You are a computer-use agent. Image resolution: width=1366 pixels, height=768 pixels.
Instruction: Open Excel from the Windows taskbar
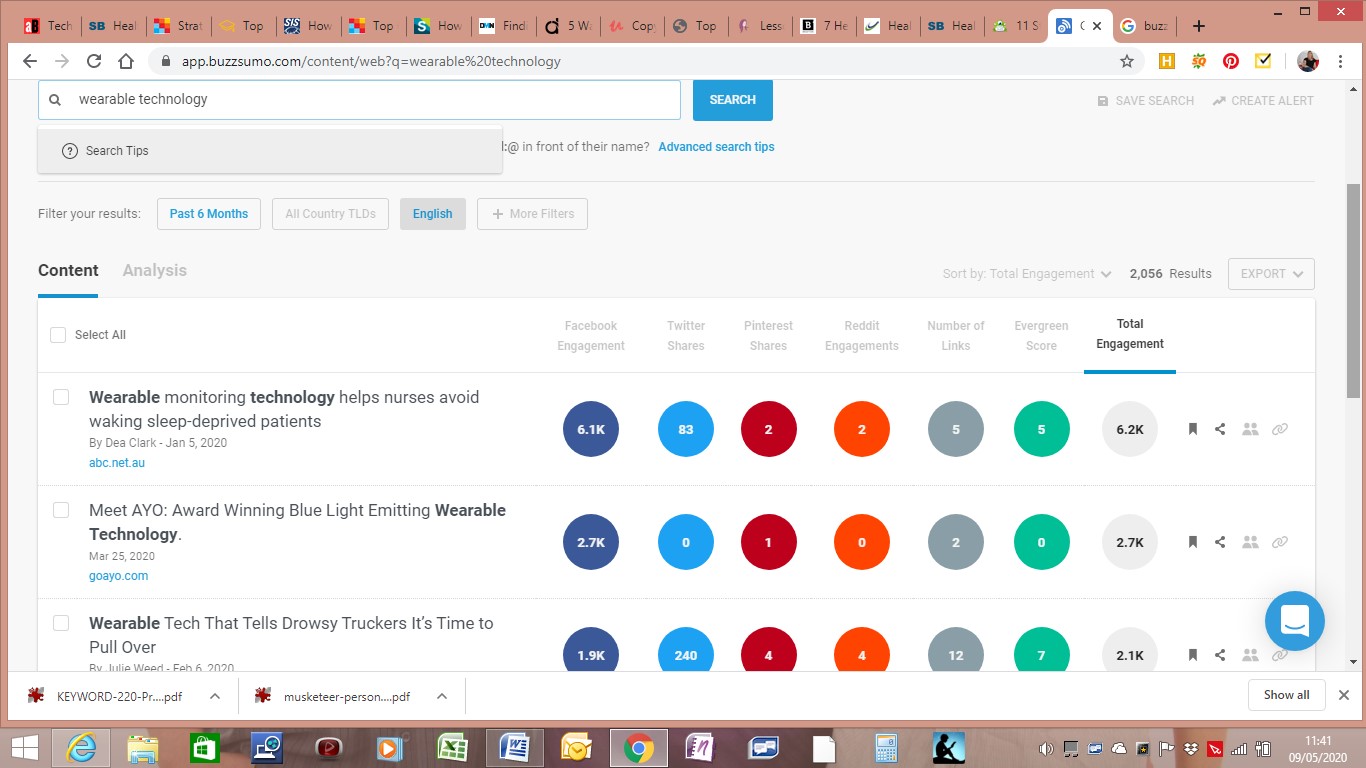453,747
